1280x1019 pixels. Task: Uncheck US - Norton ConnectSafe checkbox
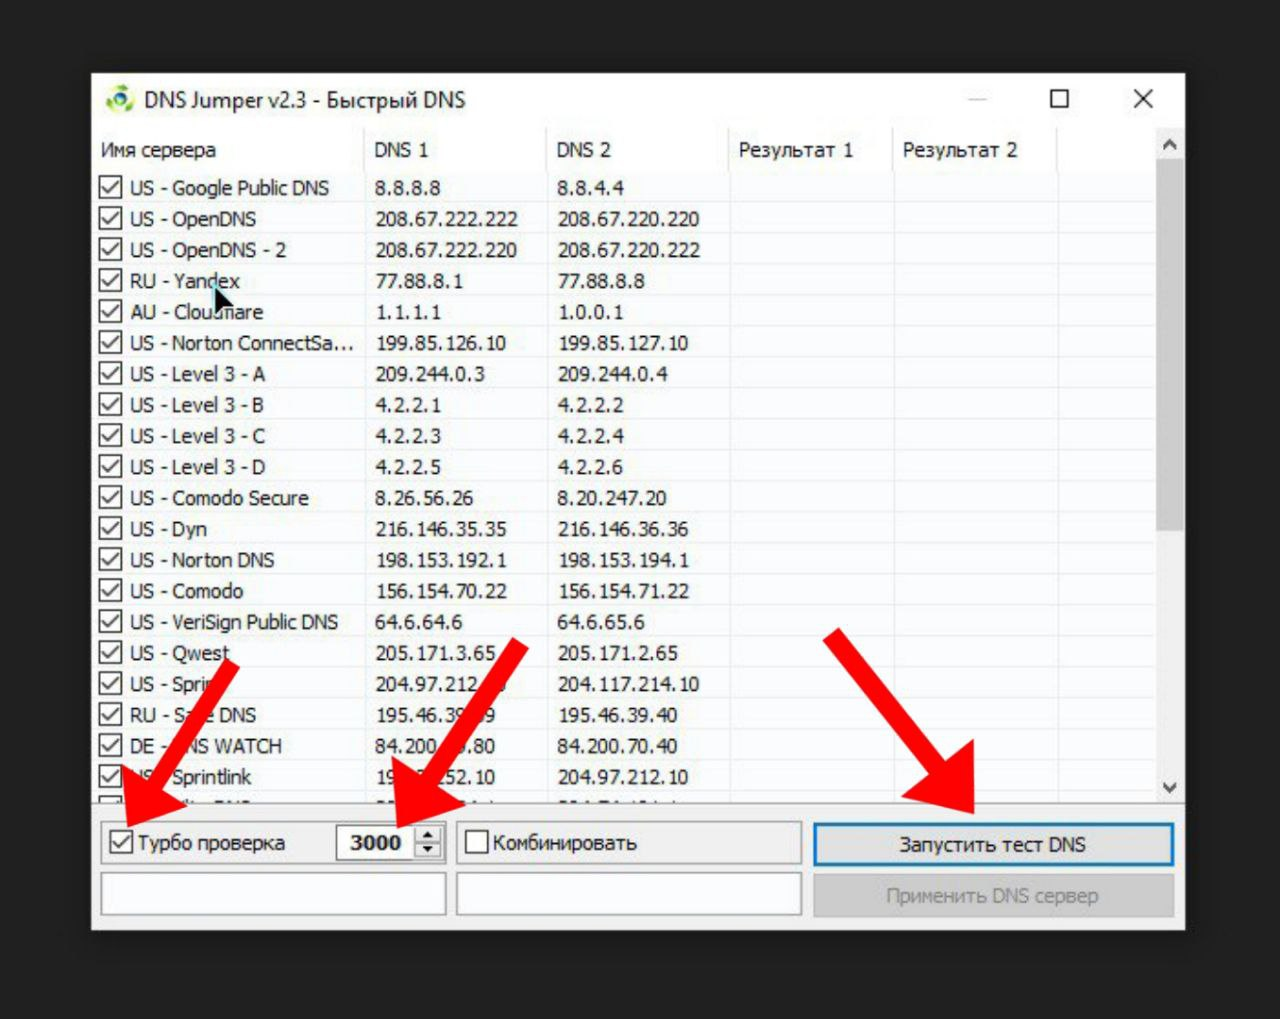pyautogui.click(x=111, y=342)
